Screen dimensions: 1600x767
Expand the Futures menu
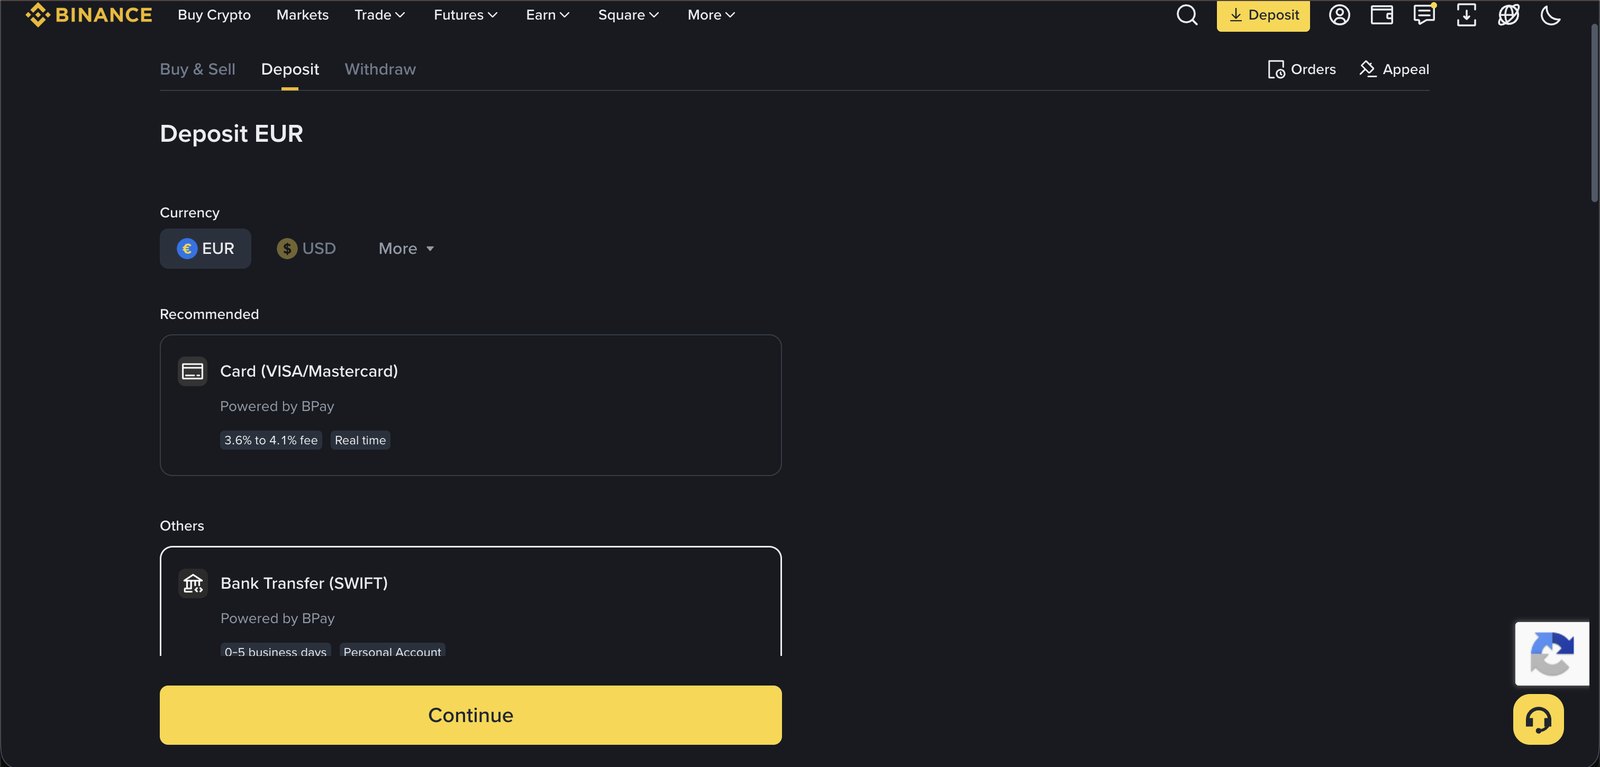click(466, 15)
